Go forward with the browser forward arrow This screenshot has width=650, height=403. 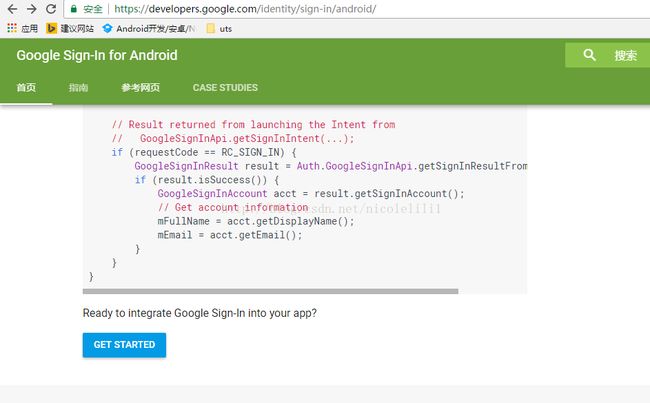click(32, 9)
